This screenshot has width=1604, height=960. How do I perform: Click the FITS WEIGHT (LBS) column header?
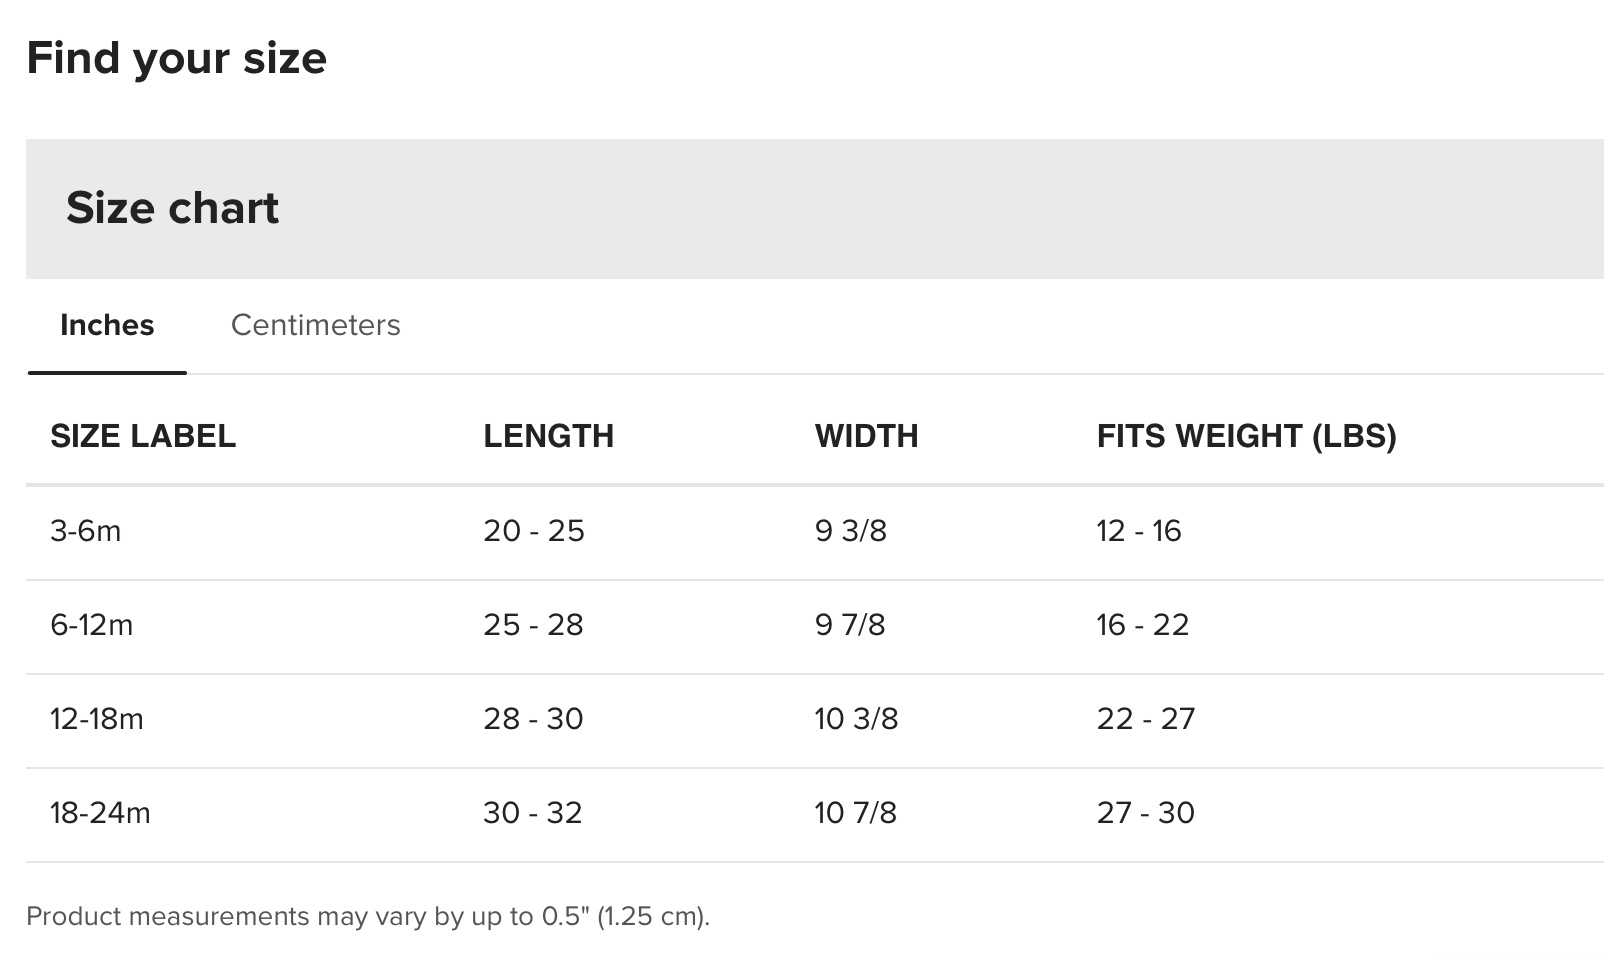(1246, 436)
